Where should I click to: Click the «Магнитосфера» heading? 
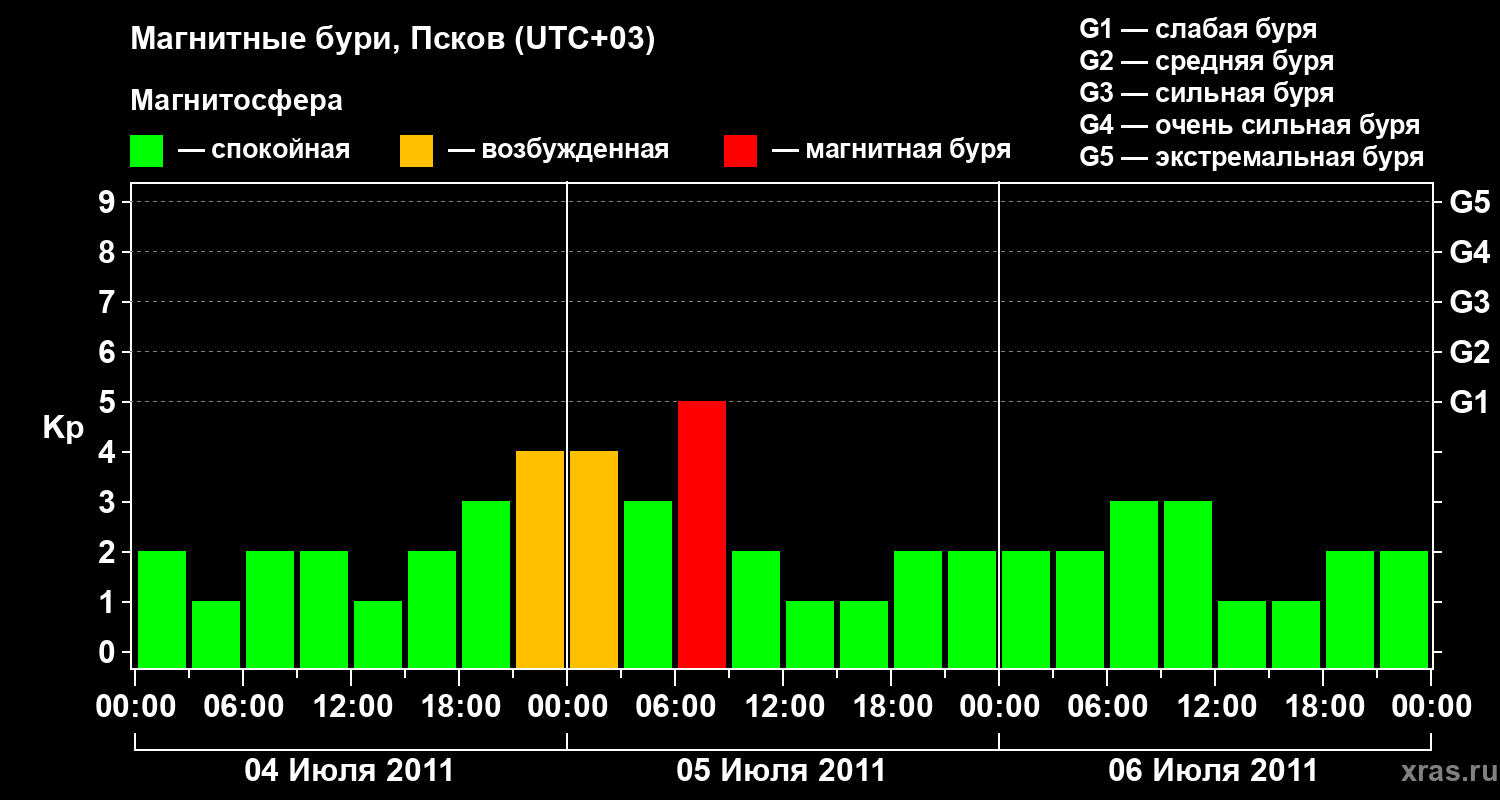click(x=237, y=101)
